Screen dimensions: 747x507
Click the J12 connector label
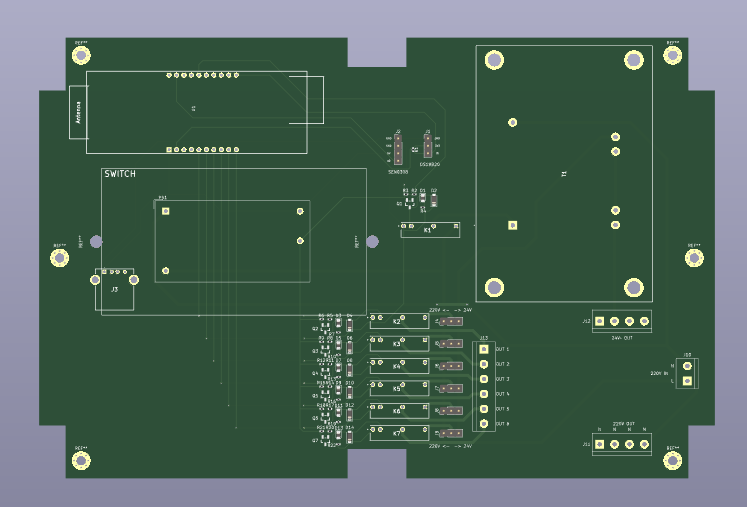[586, 321]
